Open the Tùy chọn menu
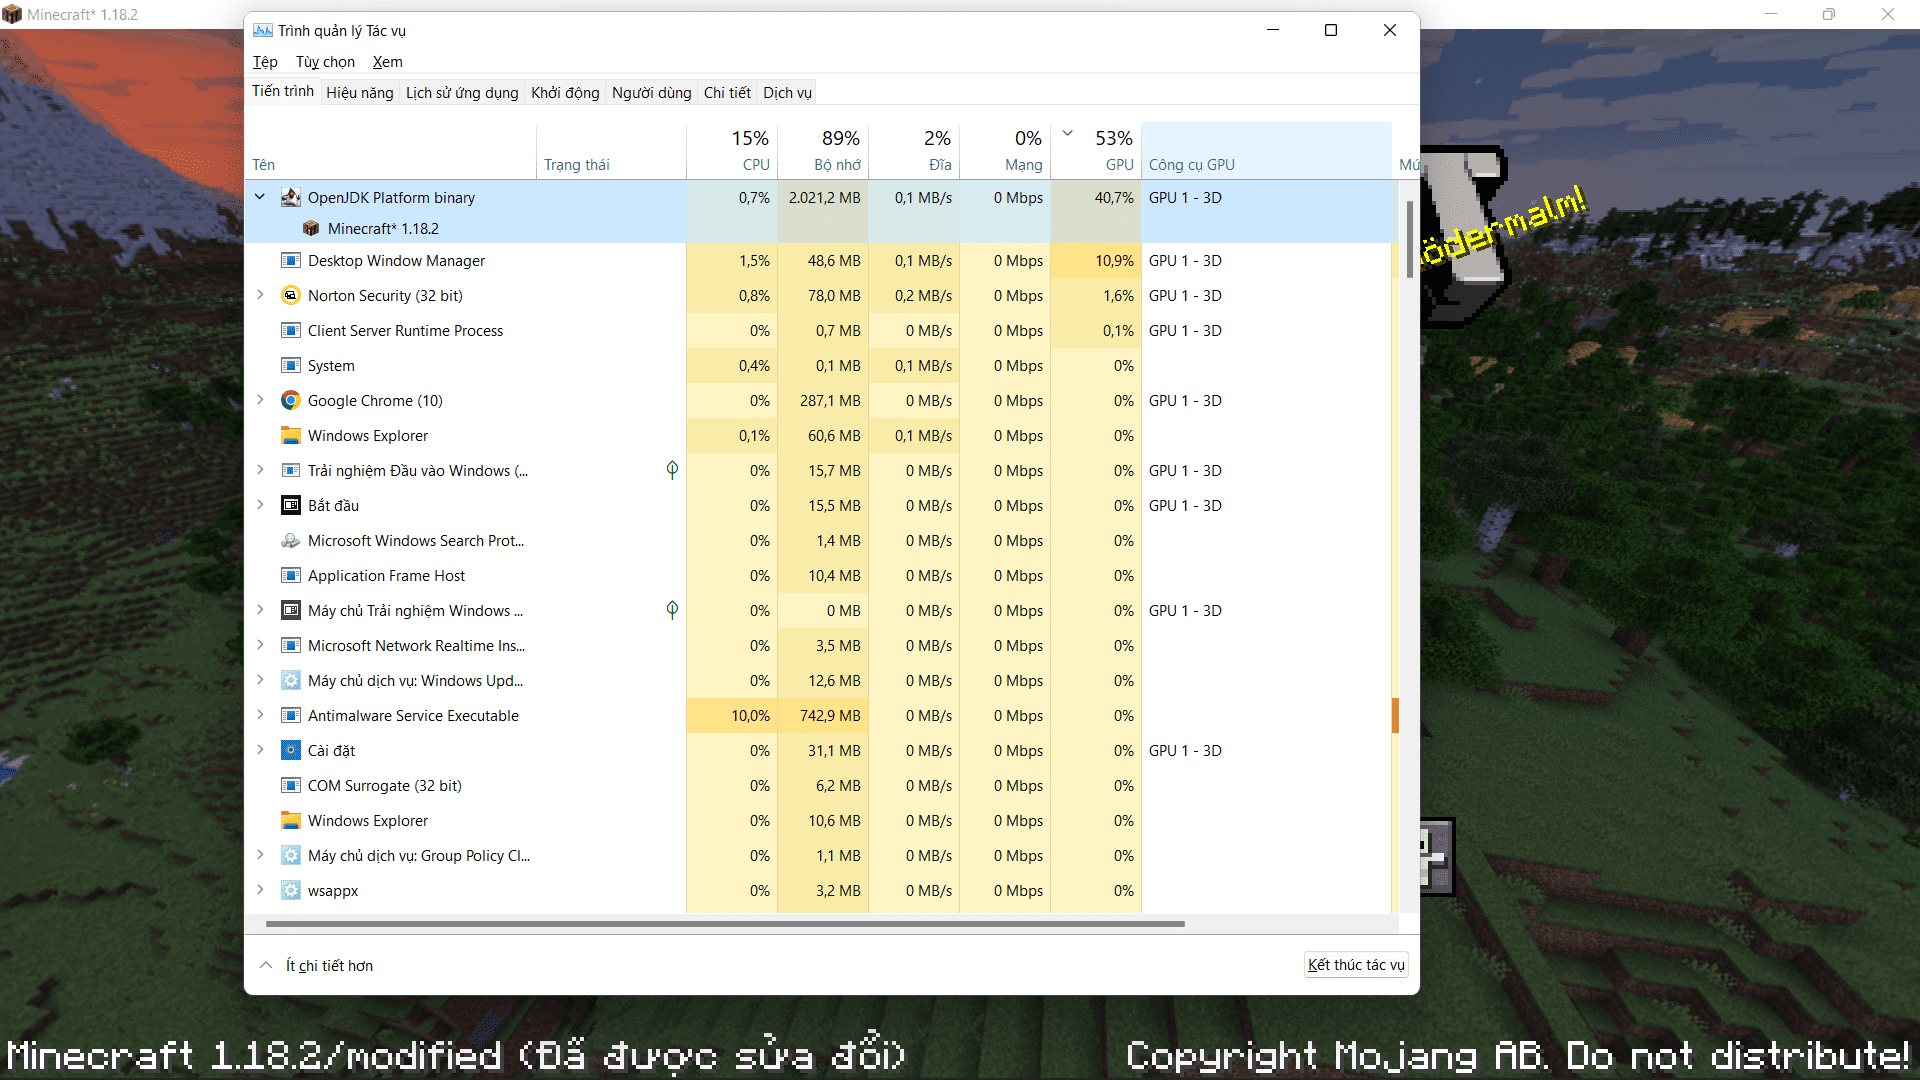Screen dimensions: 1920x1080 coord(325,62)
